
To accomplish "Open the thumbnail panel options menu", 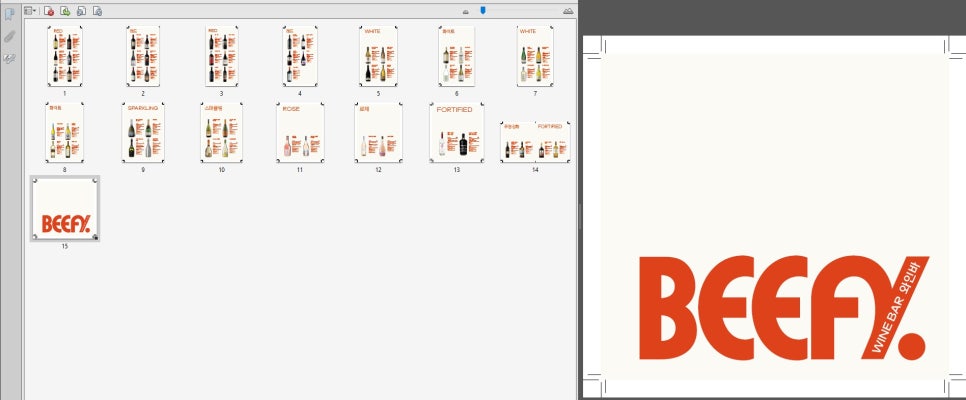I will click(x=30, y=10).
